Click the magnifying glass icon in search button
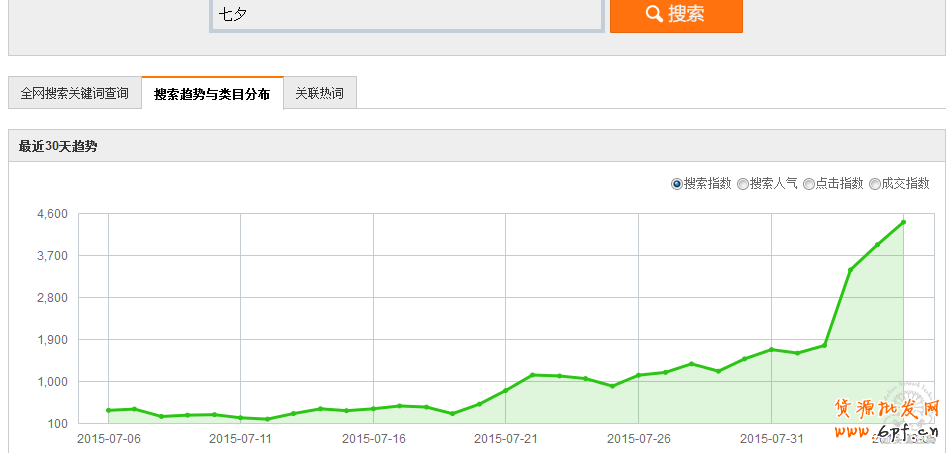The image size is (949, 453). [x=654, y=14]
